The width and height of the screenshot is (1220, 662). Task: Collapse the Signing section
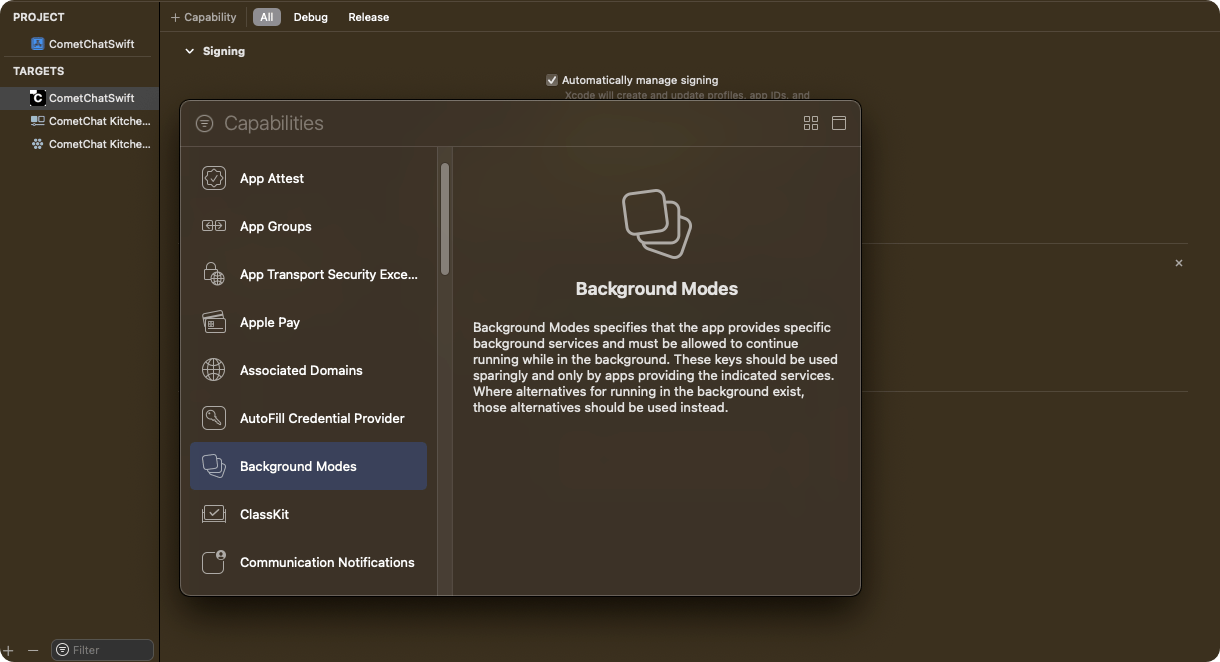coord(189,51)
